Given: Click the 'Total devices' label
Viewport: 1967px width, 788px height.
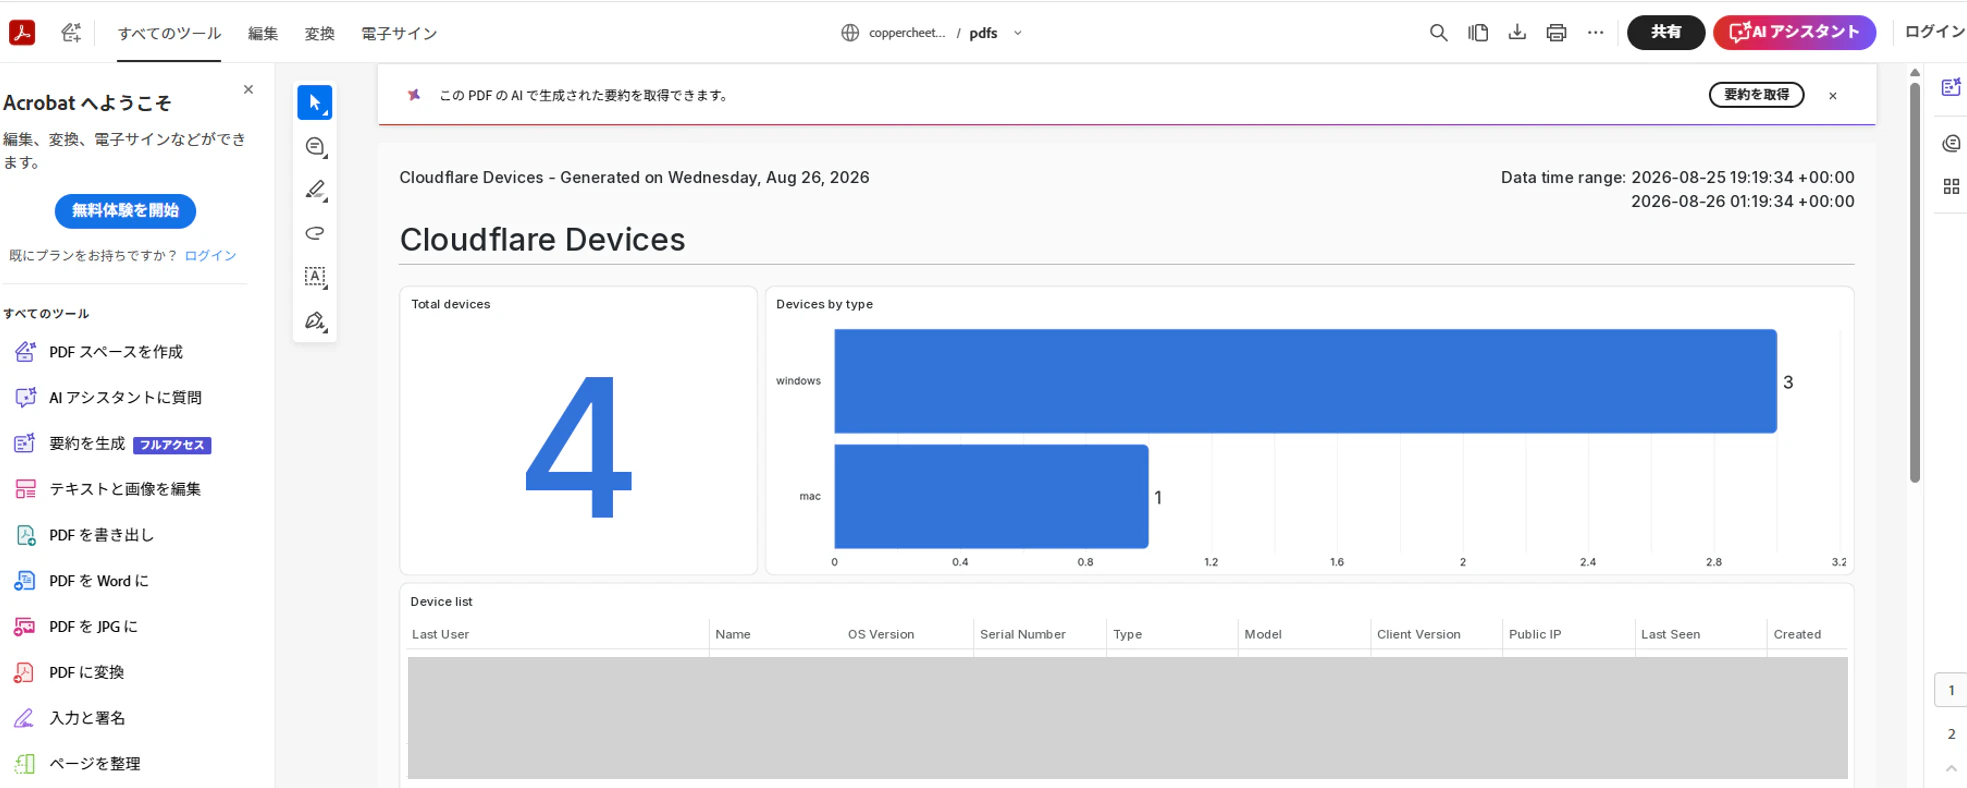Looking at the screenshot, I should point(451,304).
